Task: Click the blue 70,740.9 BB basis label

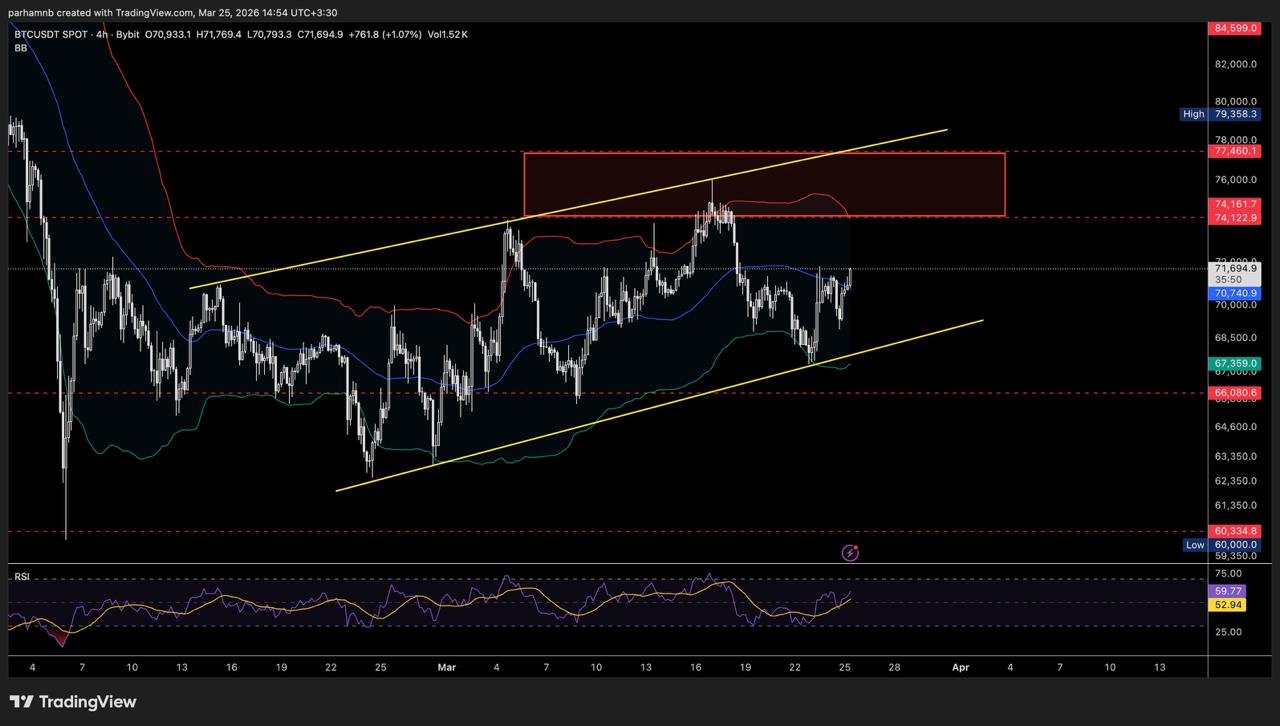Action: coord(1235,294)
